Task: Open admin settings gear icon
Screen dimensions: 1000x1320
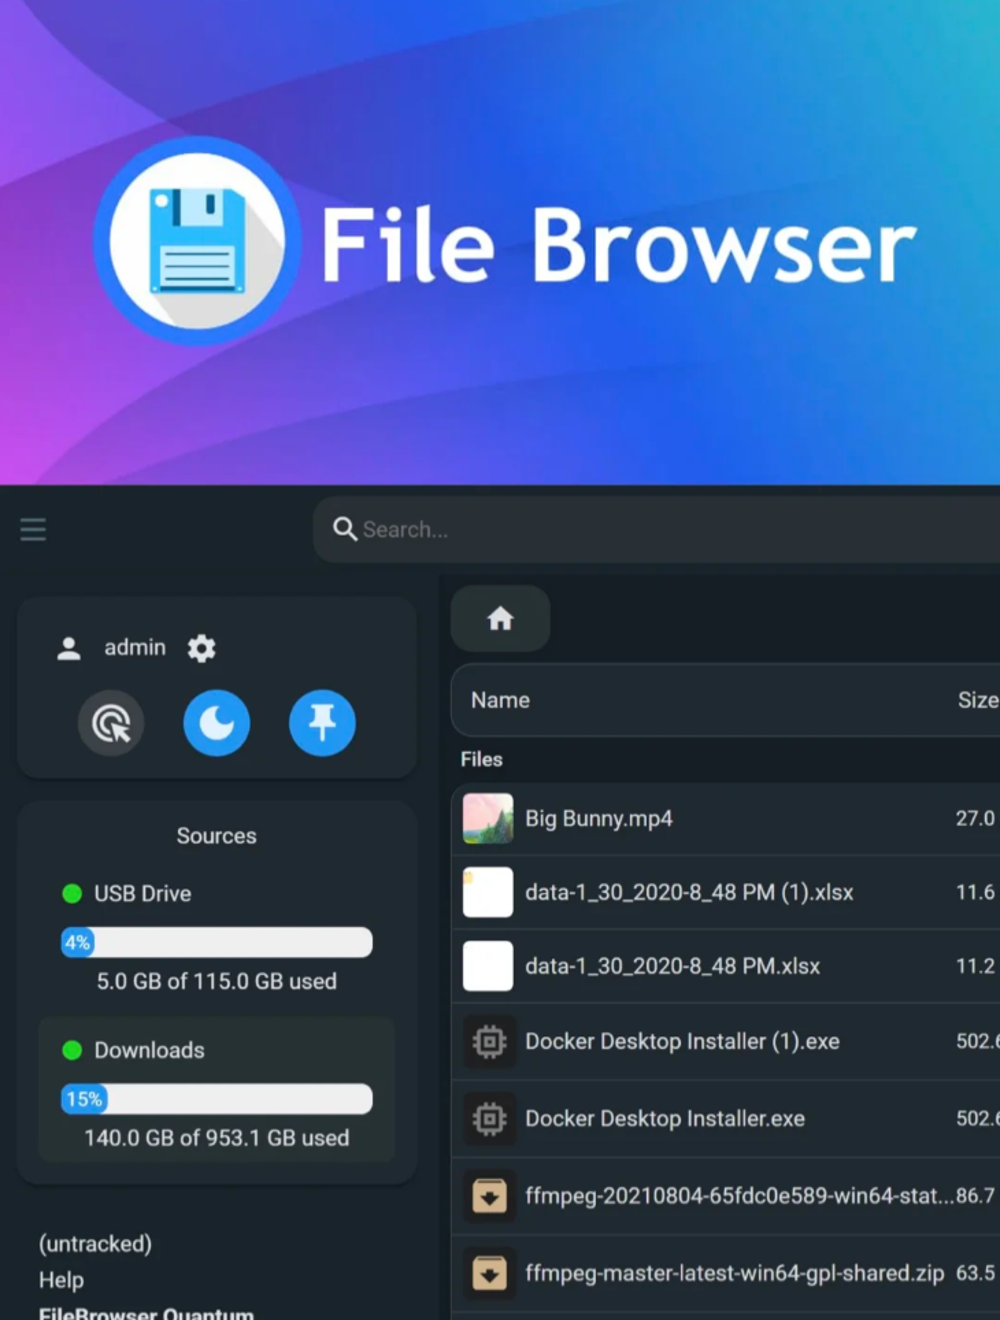Action: 201,648
